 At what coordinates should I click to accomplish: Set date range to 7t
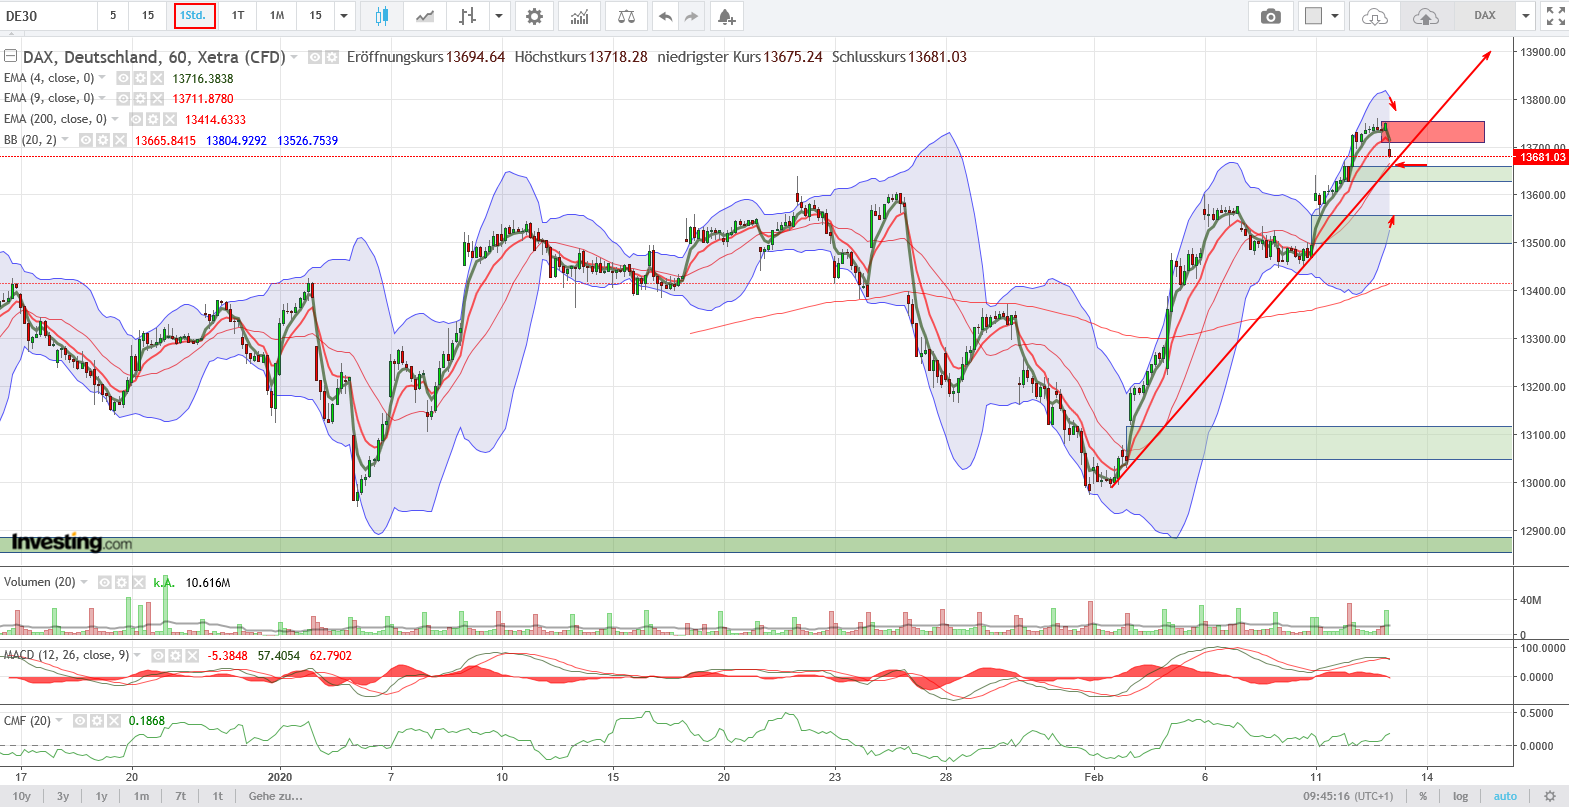click(x=180, y=796)
